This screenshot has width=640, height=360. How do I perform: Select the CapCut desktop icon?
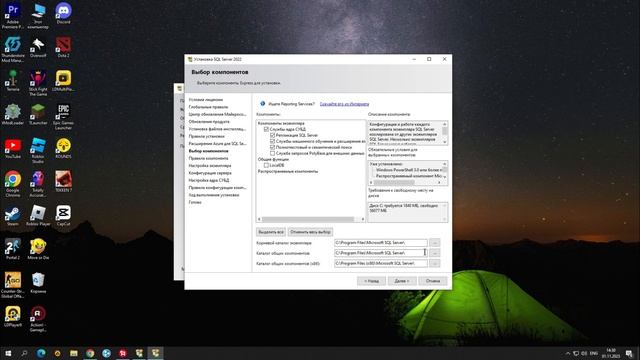[63, 216]
